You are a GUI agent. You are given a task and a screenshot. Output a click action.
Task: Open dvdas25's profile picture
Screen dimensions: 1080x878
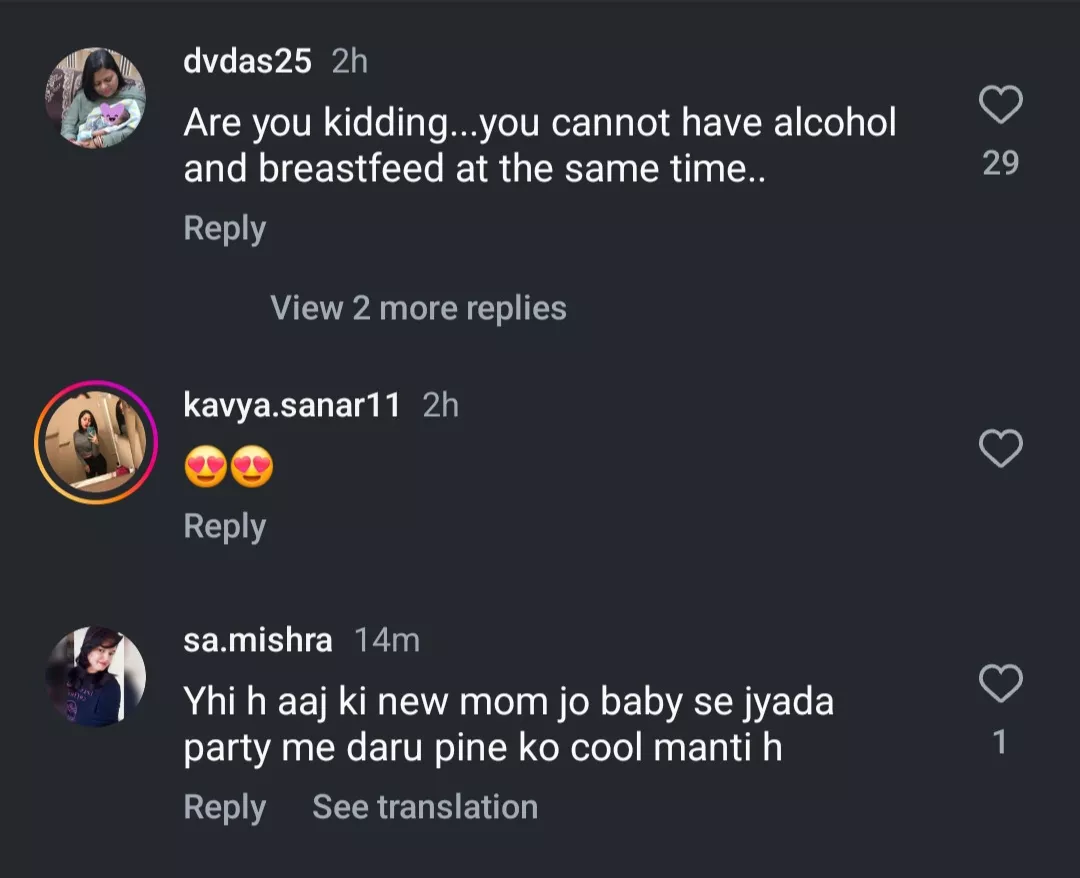pyautogui.click(x=96, y=98)
